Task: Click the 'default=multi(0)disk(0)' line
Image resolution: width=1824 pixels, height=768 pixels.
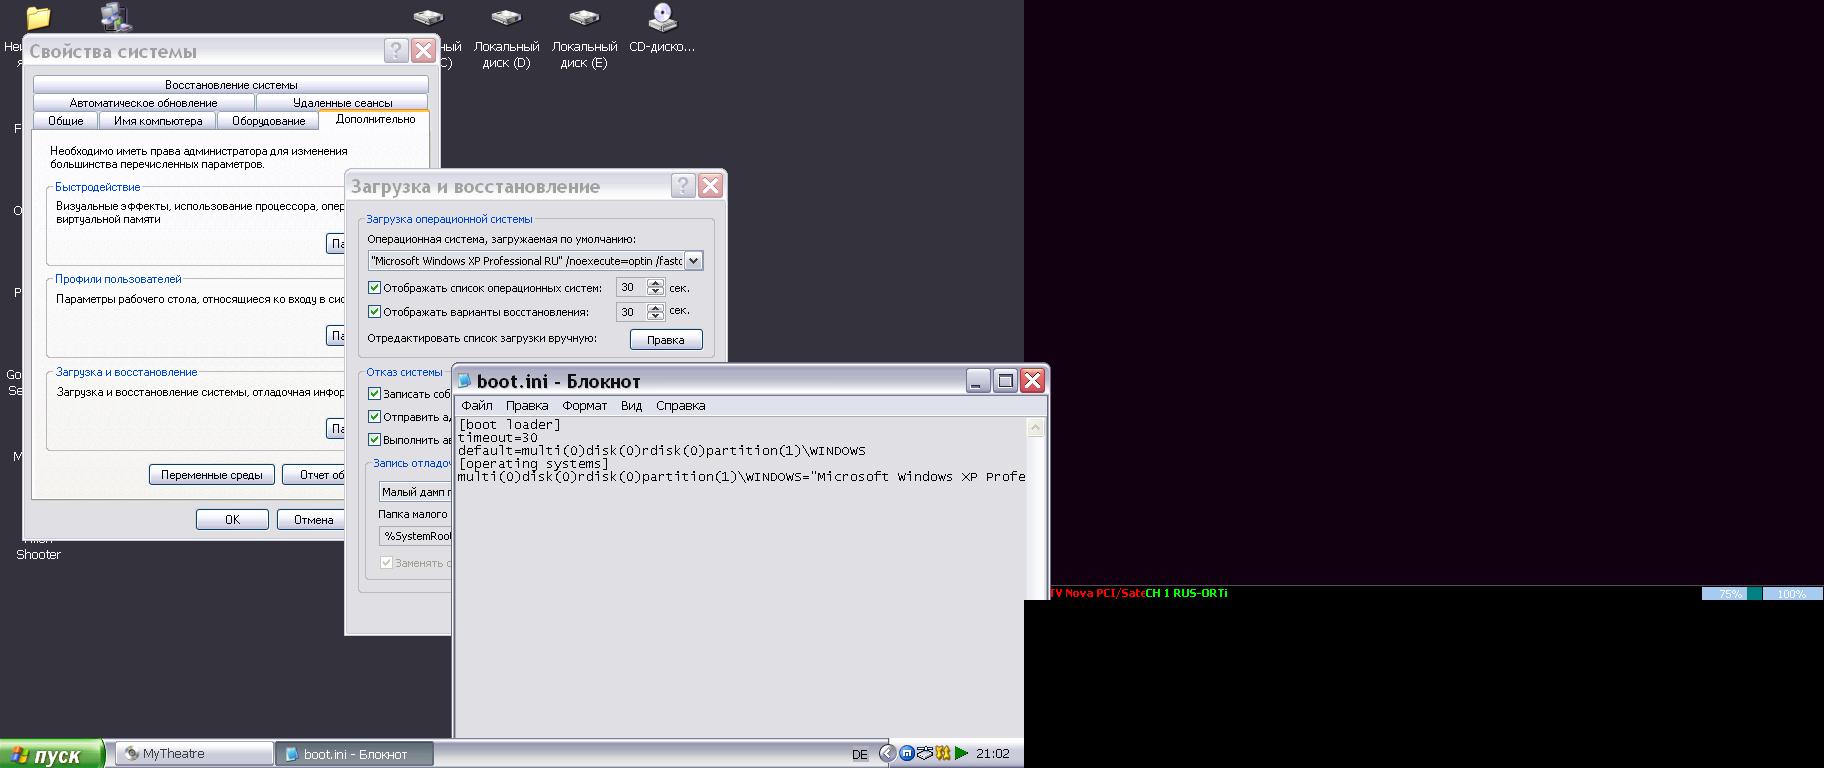Action: (662, 451)
